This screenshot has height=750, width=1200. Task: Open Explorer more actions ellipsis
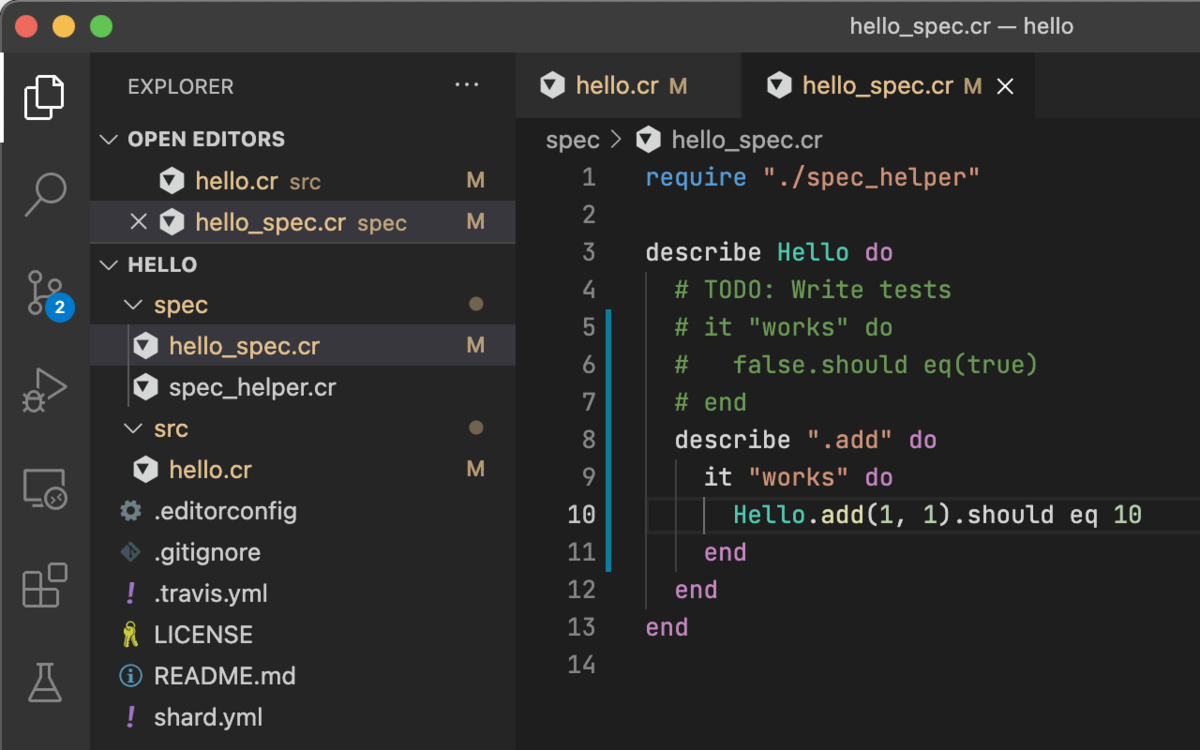(467, 86)
